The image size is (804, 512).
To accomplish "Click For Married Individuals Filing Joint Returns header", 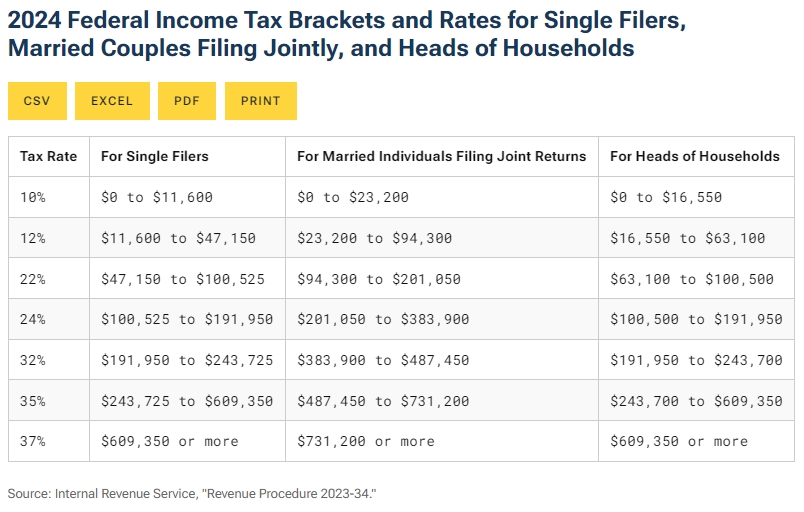I will coord(441,156).
